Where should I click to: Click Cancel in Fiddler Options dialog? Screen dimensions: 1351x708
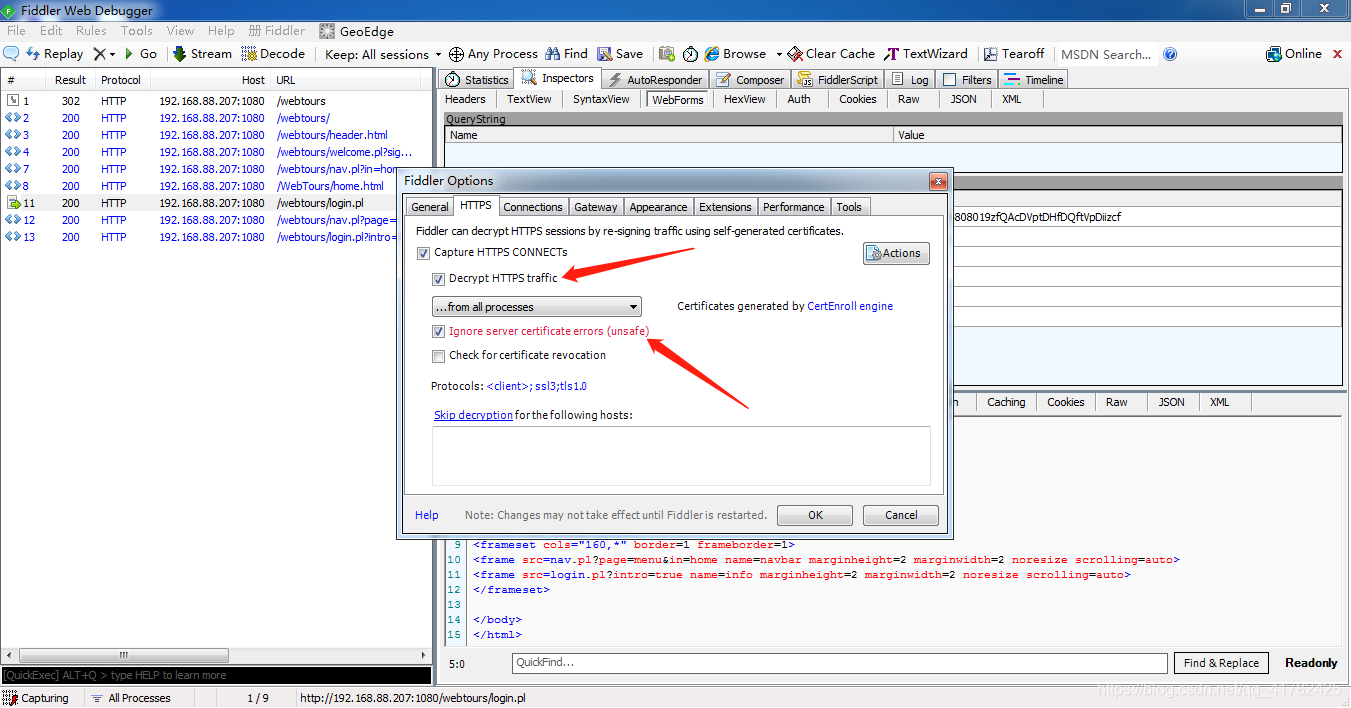[901, 515]
